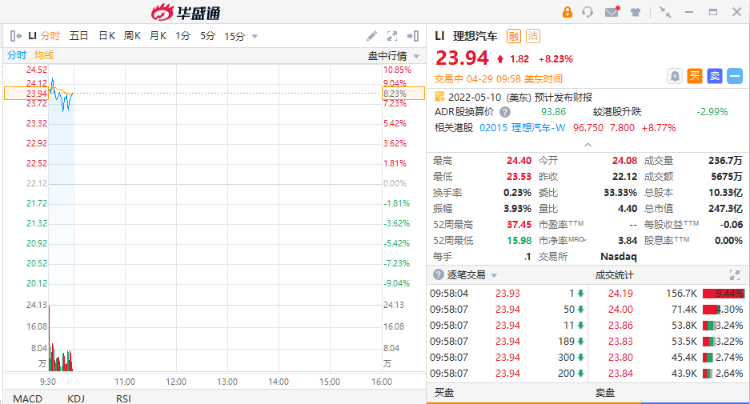The height and width of the screenshot is (404, 750).
Task: Open the messages envelope icon
Action: click(612, 12)
